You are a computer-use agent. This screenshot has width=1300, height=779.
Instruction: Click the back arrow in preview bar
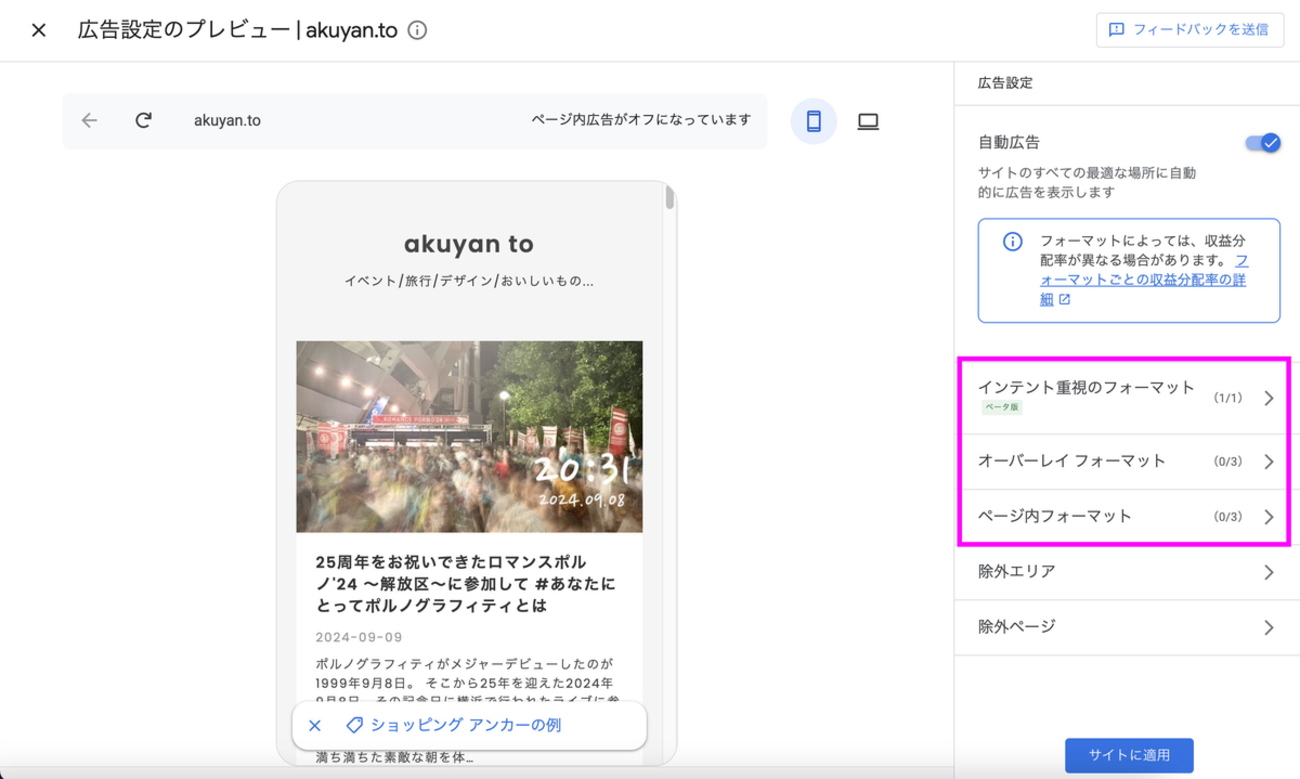coord(90,121)
